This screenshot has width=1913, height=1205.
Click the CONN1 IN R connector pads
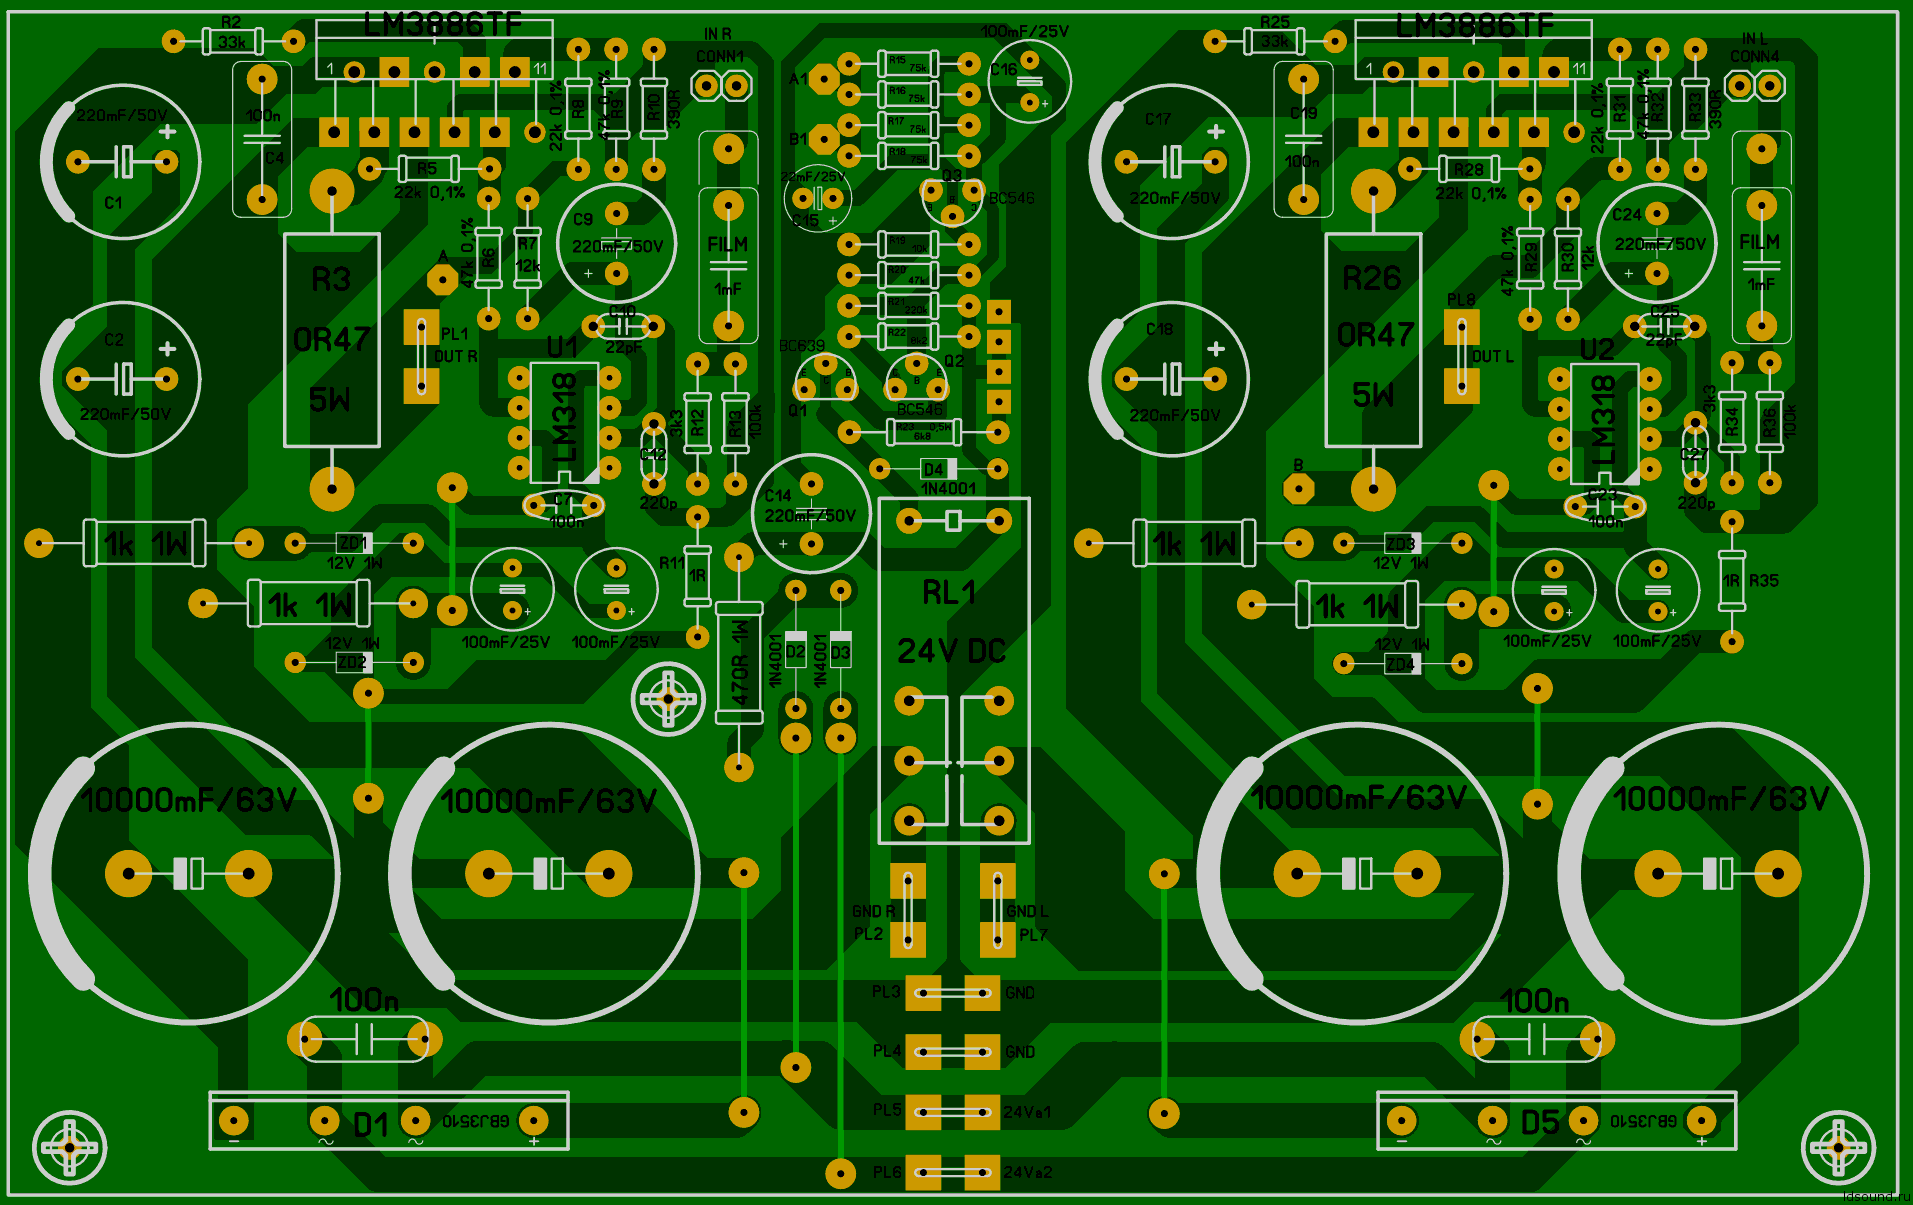721,86
